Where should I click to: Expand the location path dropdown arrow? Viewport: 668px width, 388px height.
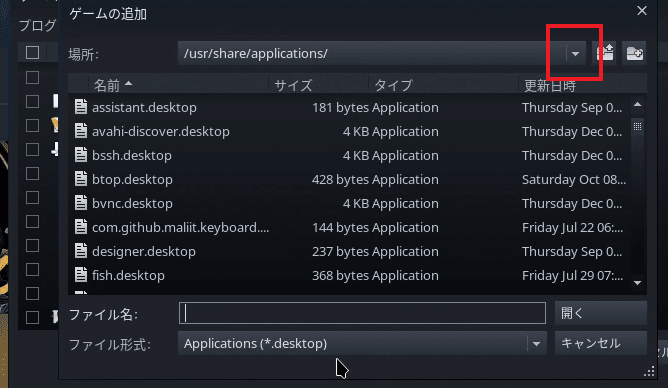576,54
